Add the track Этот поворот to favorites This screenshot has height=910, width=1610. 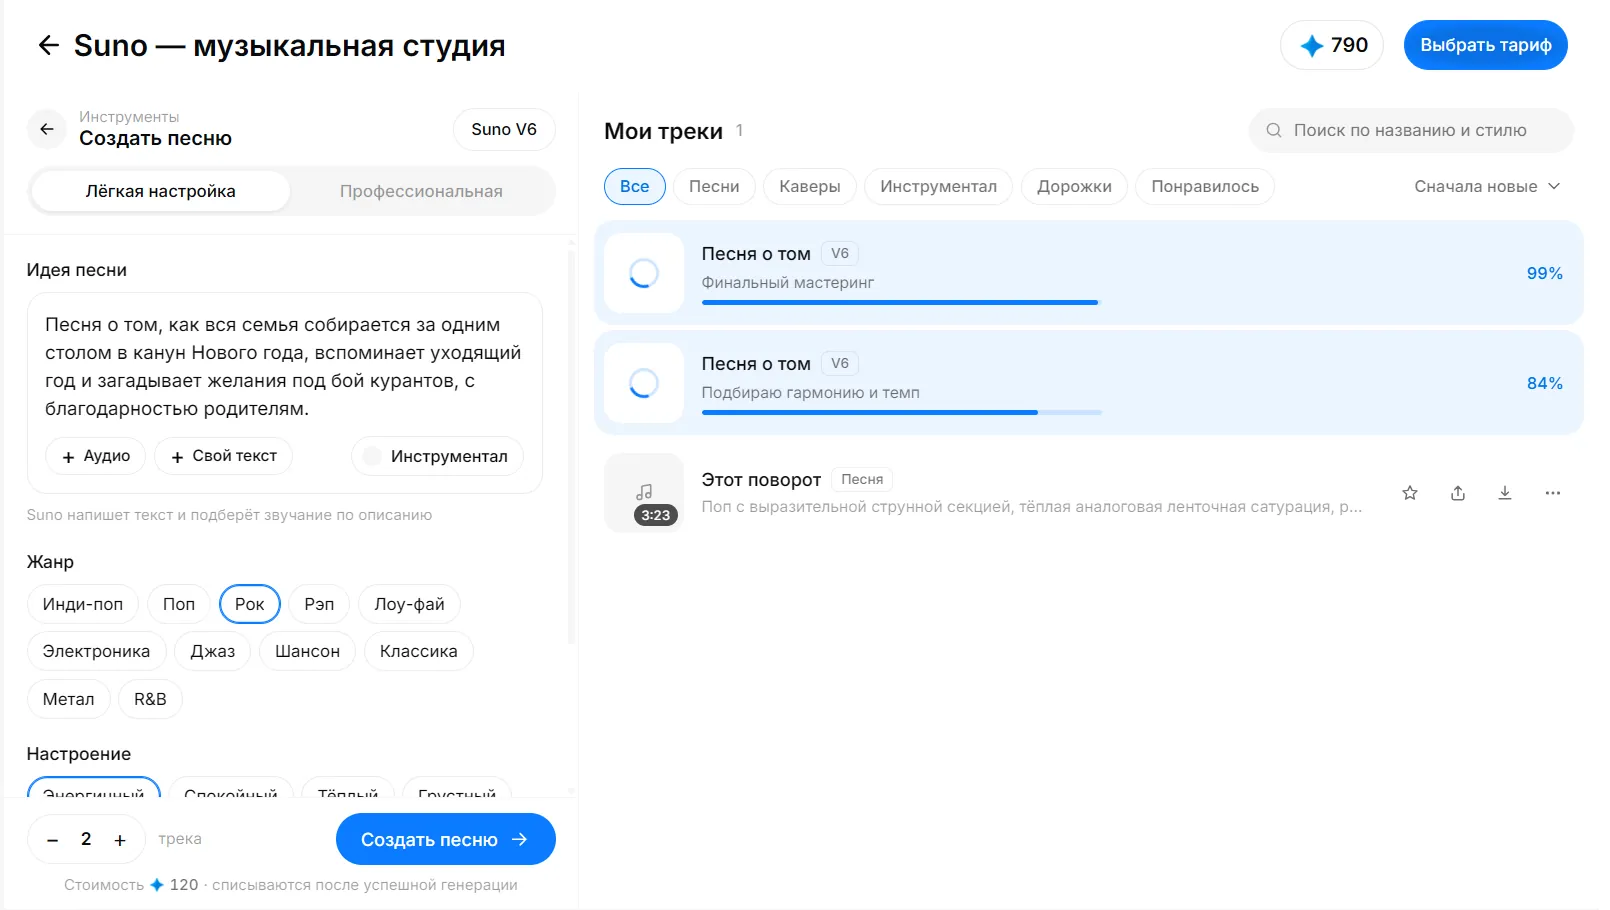[x=1410, y=493]
